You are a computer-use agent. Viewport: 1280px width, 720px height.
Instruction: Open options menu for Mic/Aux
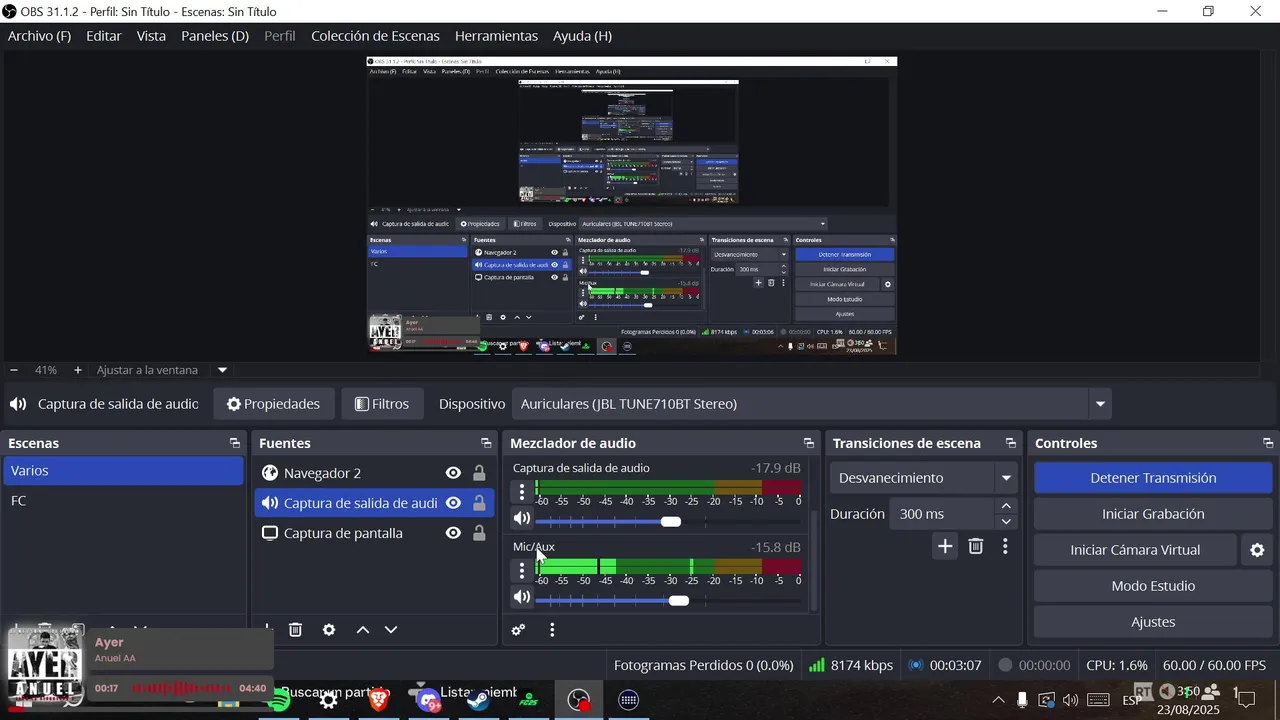[x=521, y=571]
